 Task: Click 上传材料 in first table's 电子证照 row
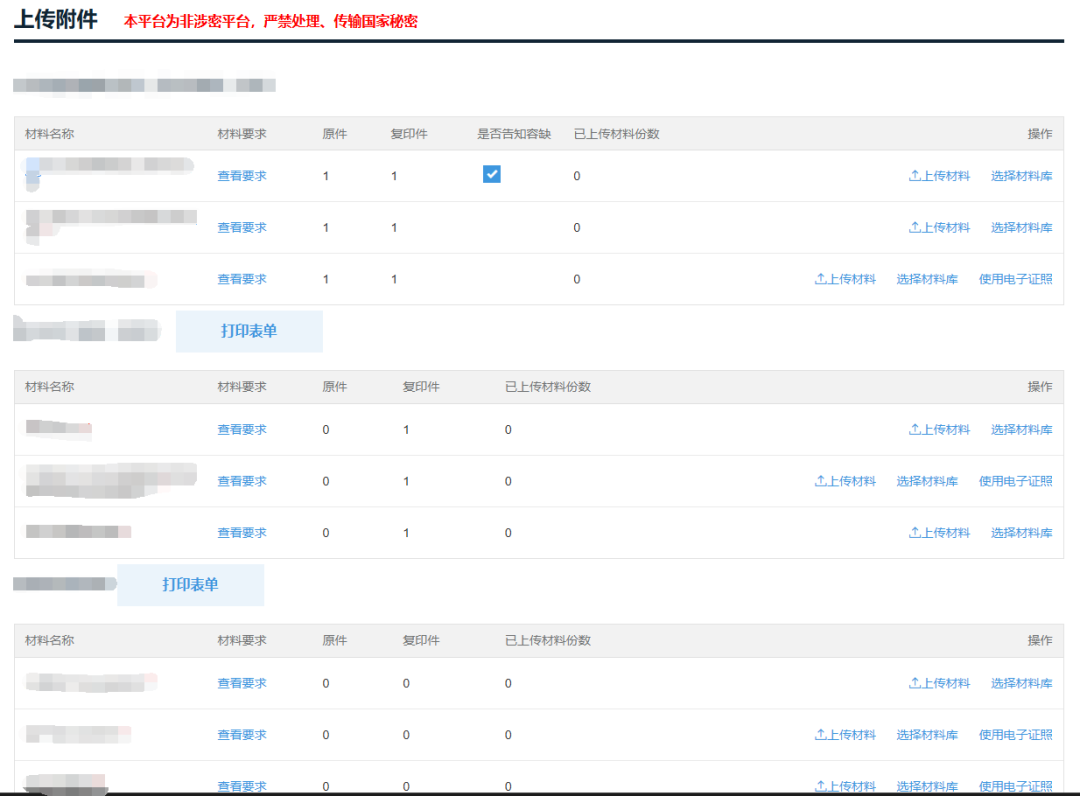pos(845,279)
